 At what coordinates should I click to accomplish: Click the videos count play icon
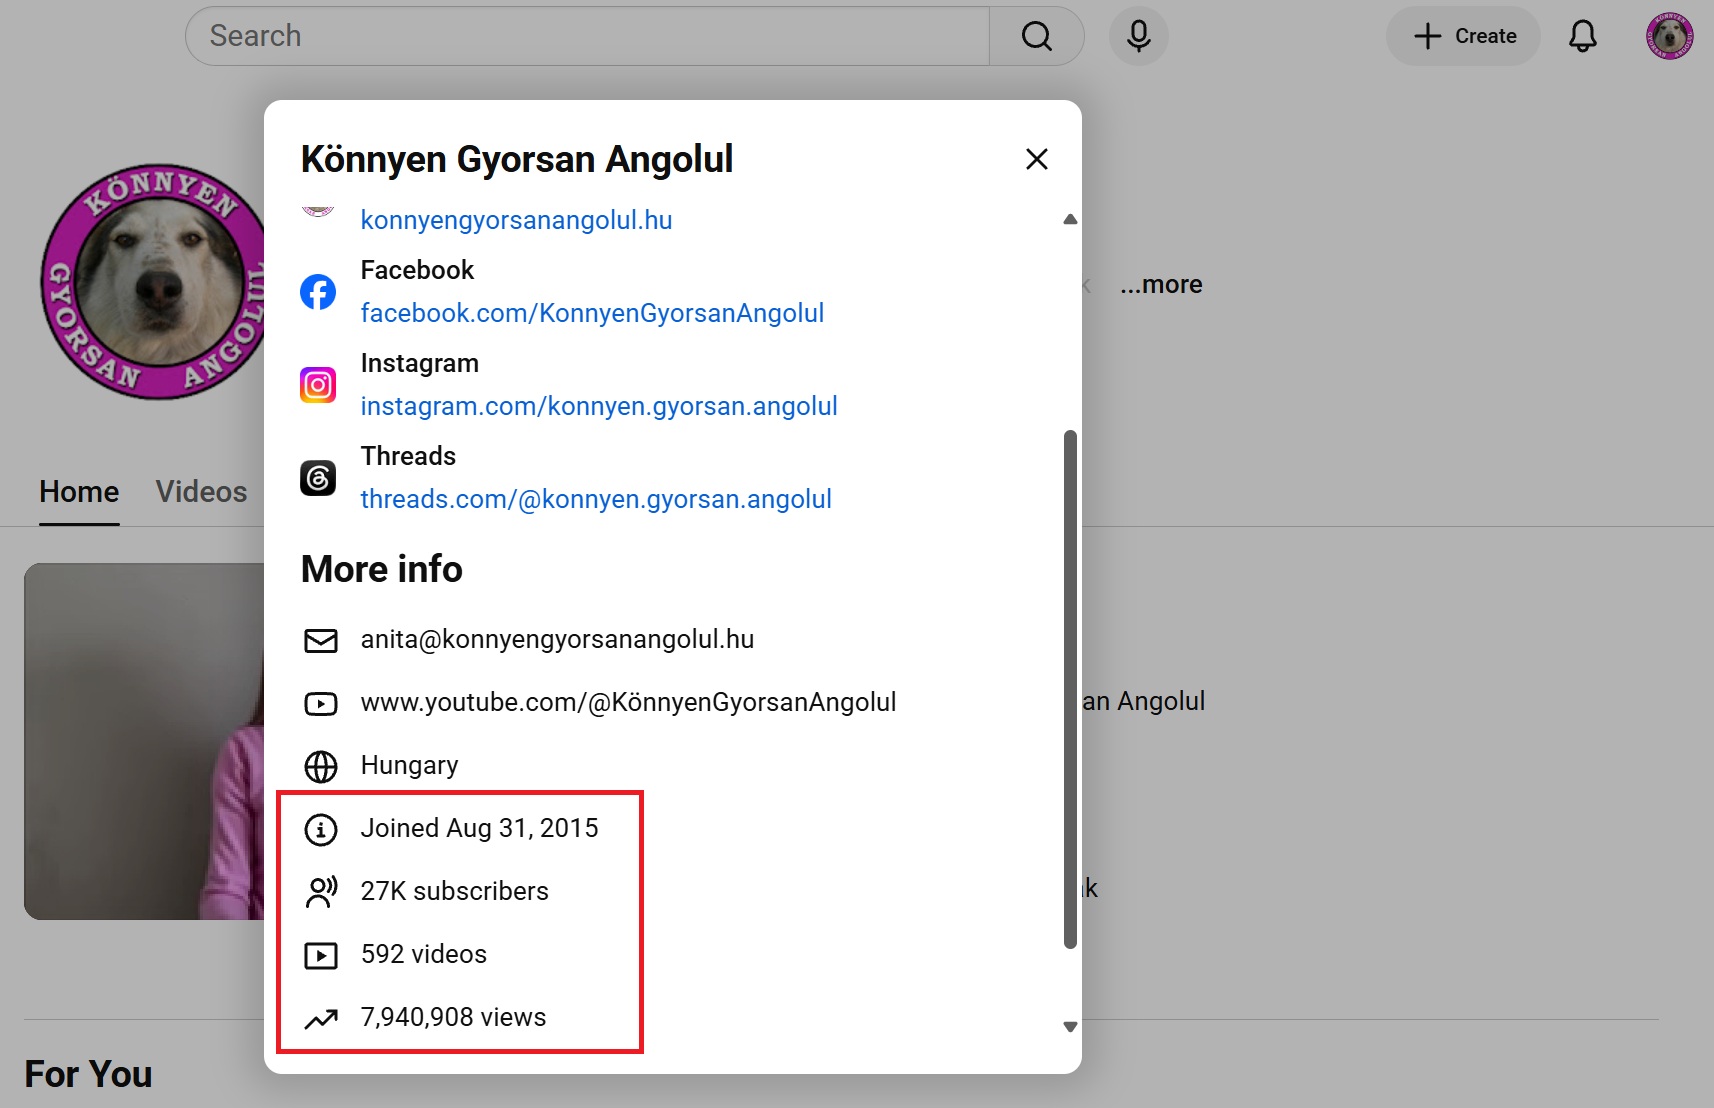coord(321,955)
